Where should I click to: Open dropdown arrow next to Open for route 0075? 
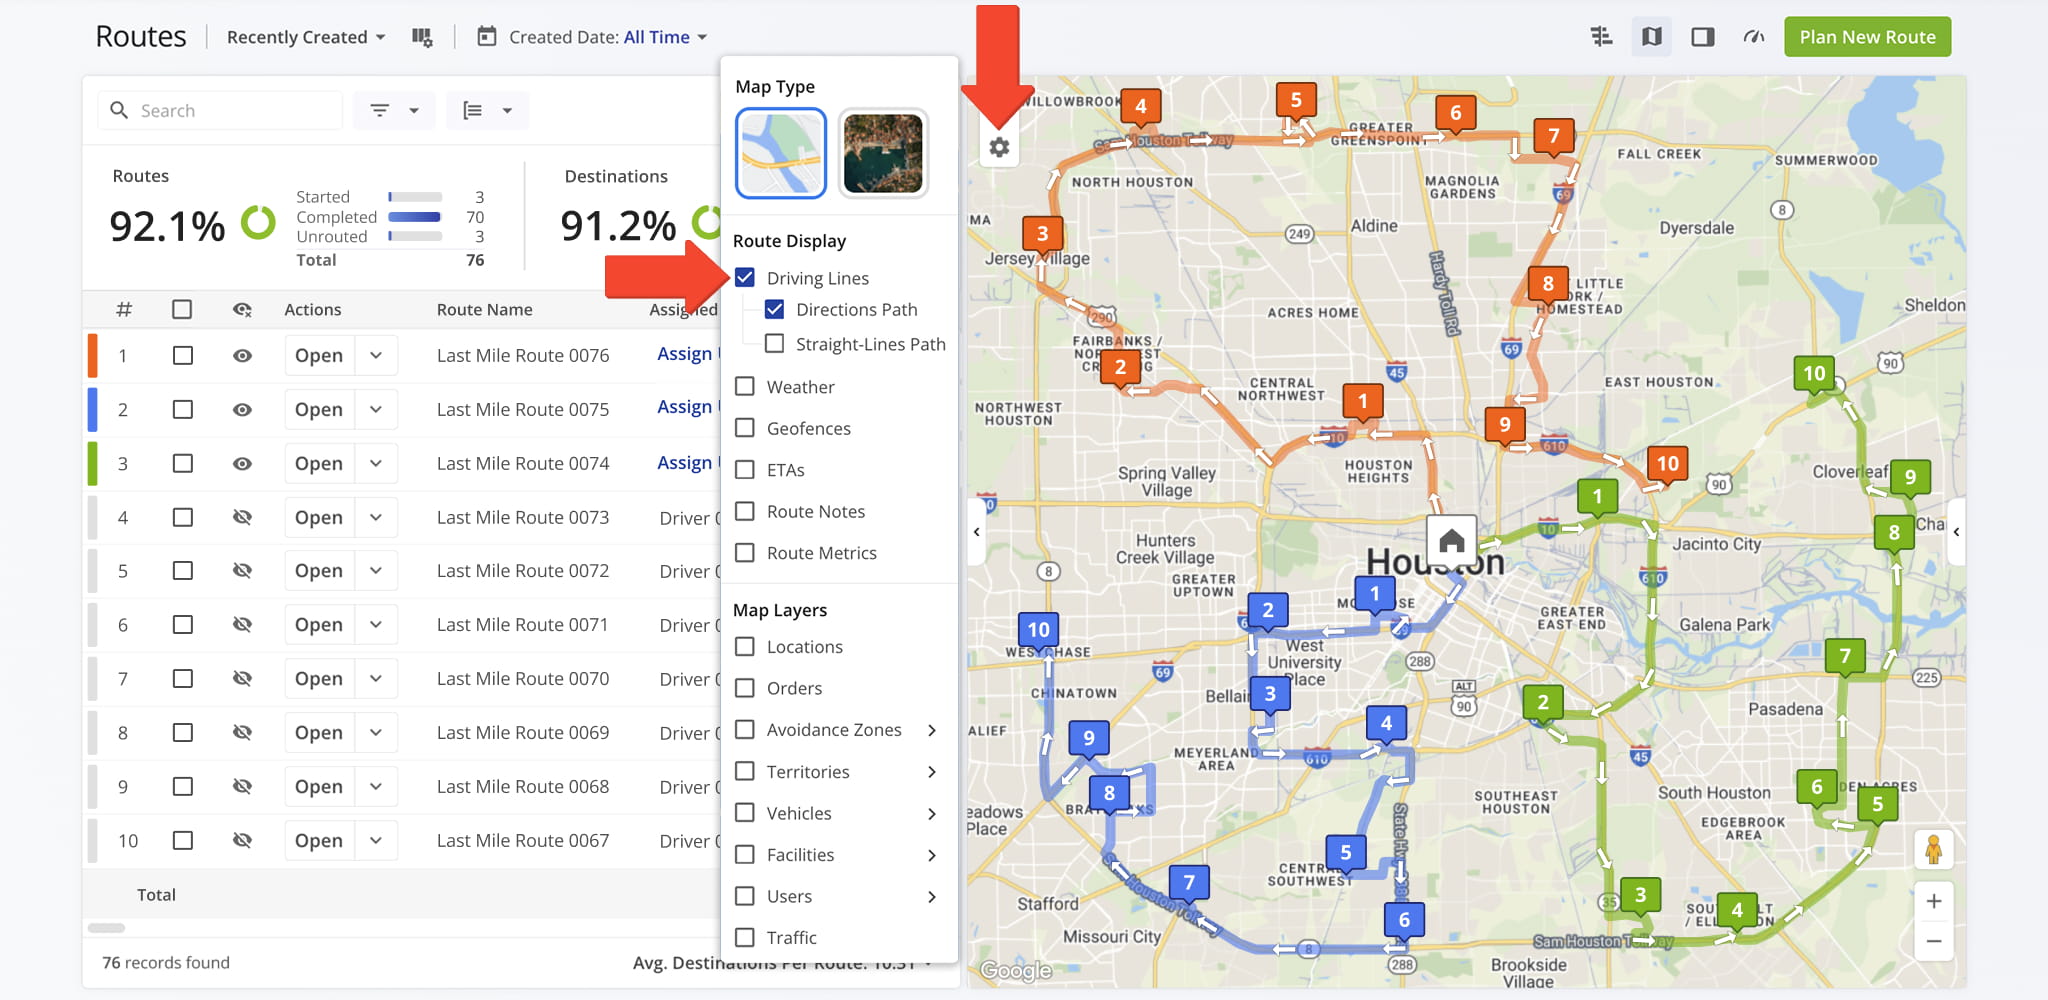click(376, 409)
